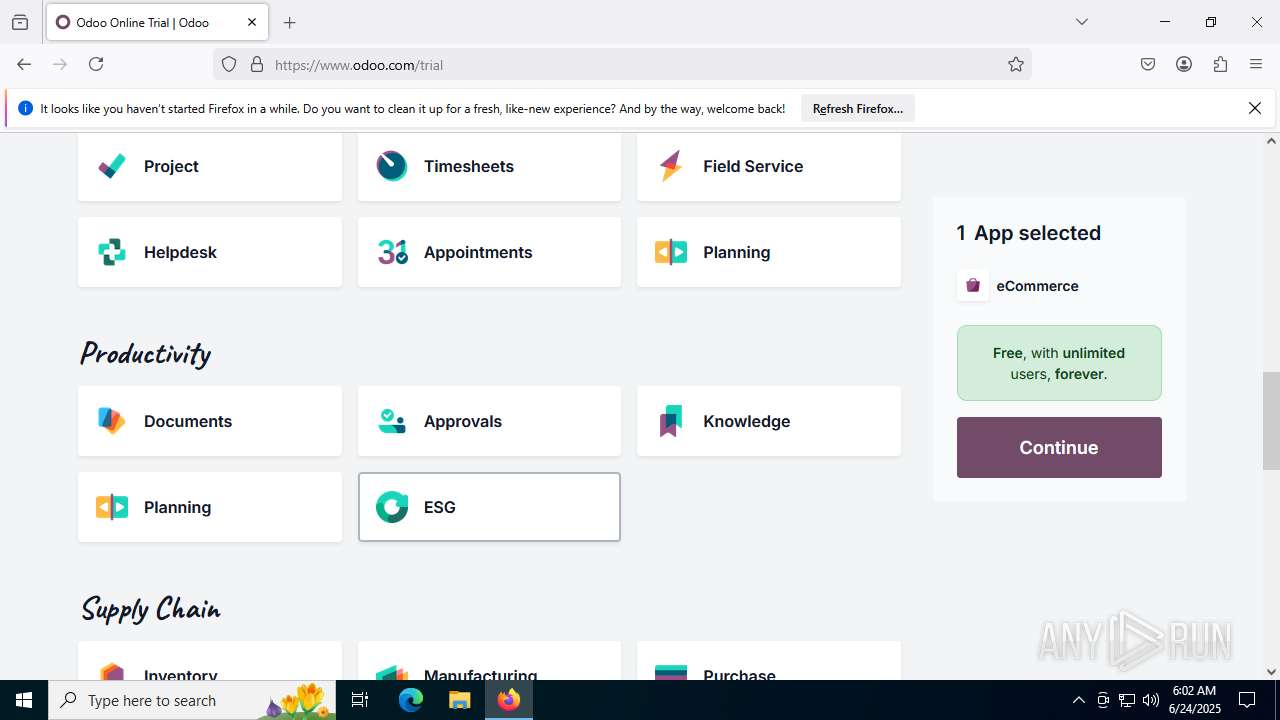
Task: Select the Field Service app card
Action: coord(769,166)
